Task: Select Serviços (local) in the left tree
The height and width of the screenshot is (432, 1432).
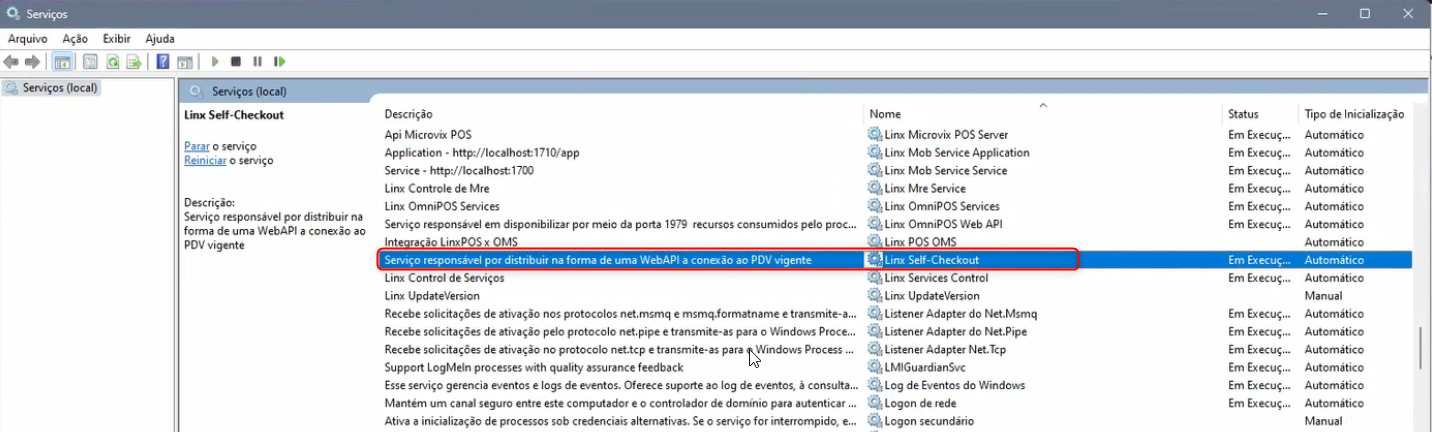Action: [x=60, y=88]
